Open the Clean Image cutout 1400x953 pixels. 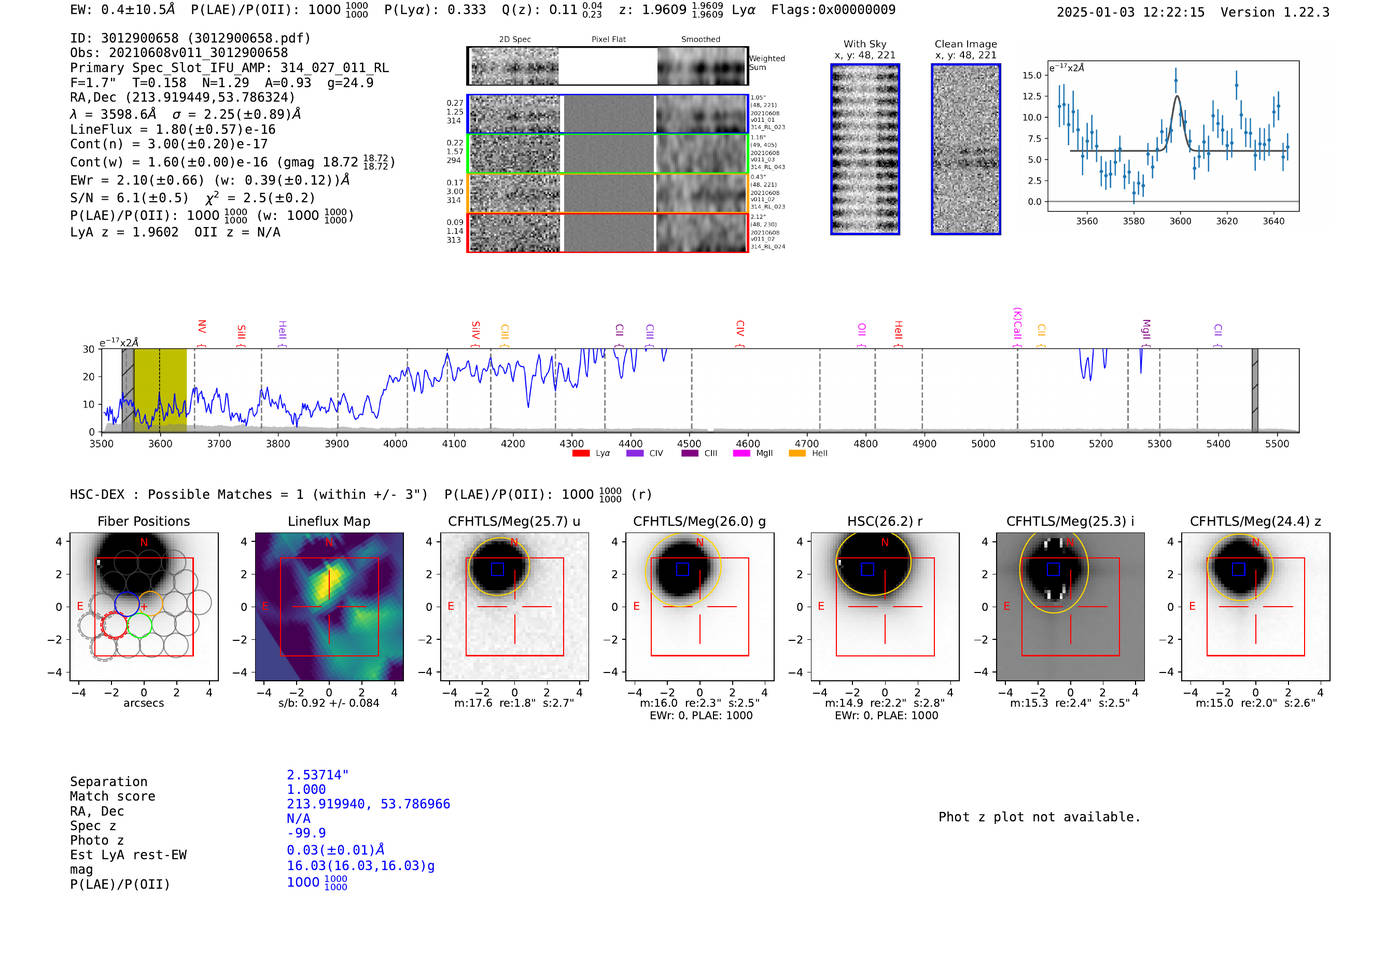click(x=966, y=149)
